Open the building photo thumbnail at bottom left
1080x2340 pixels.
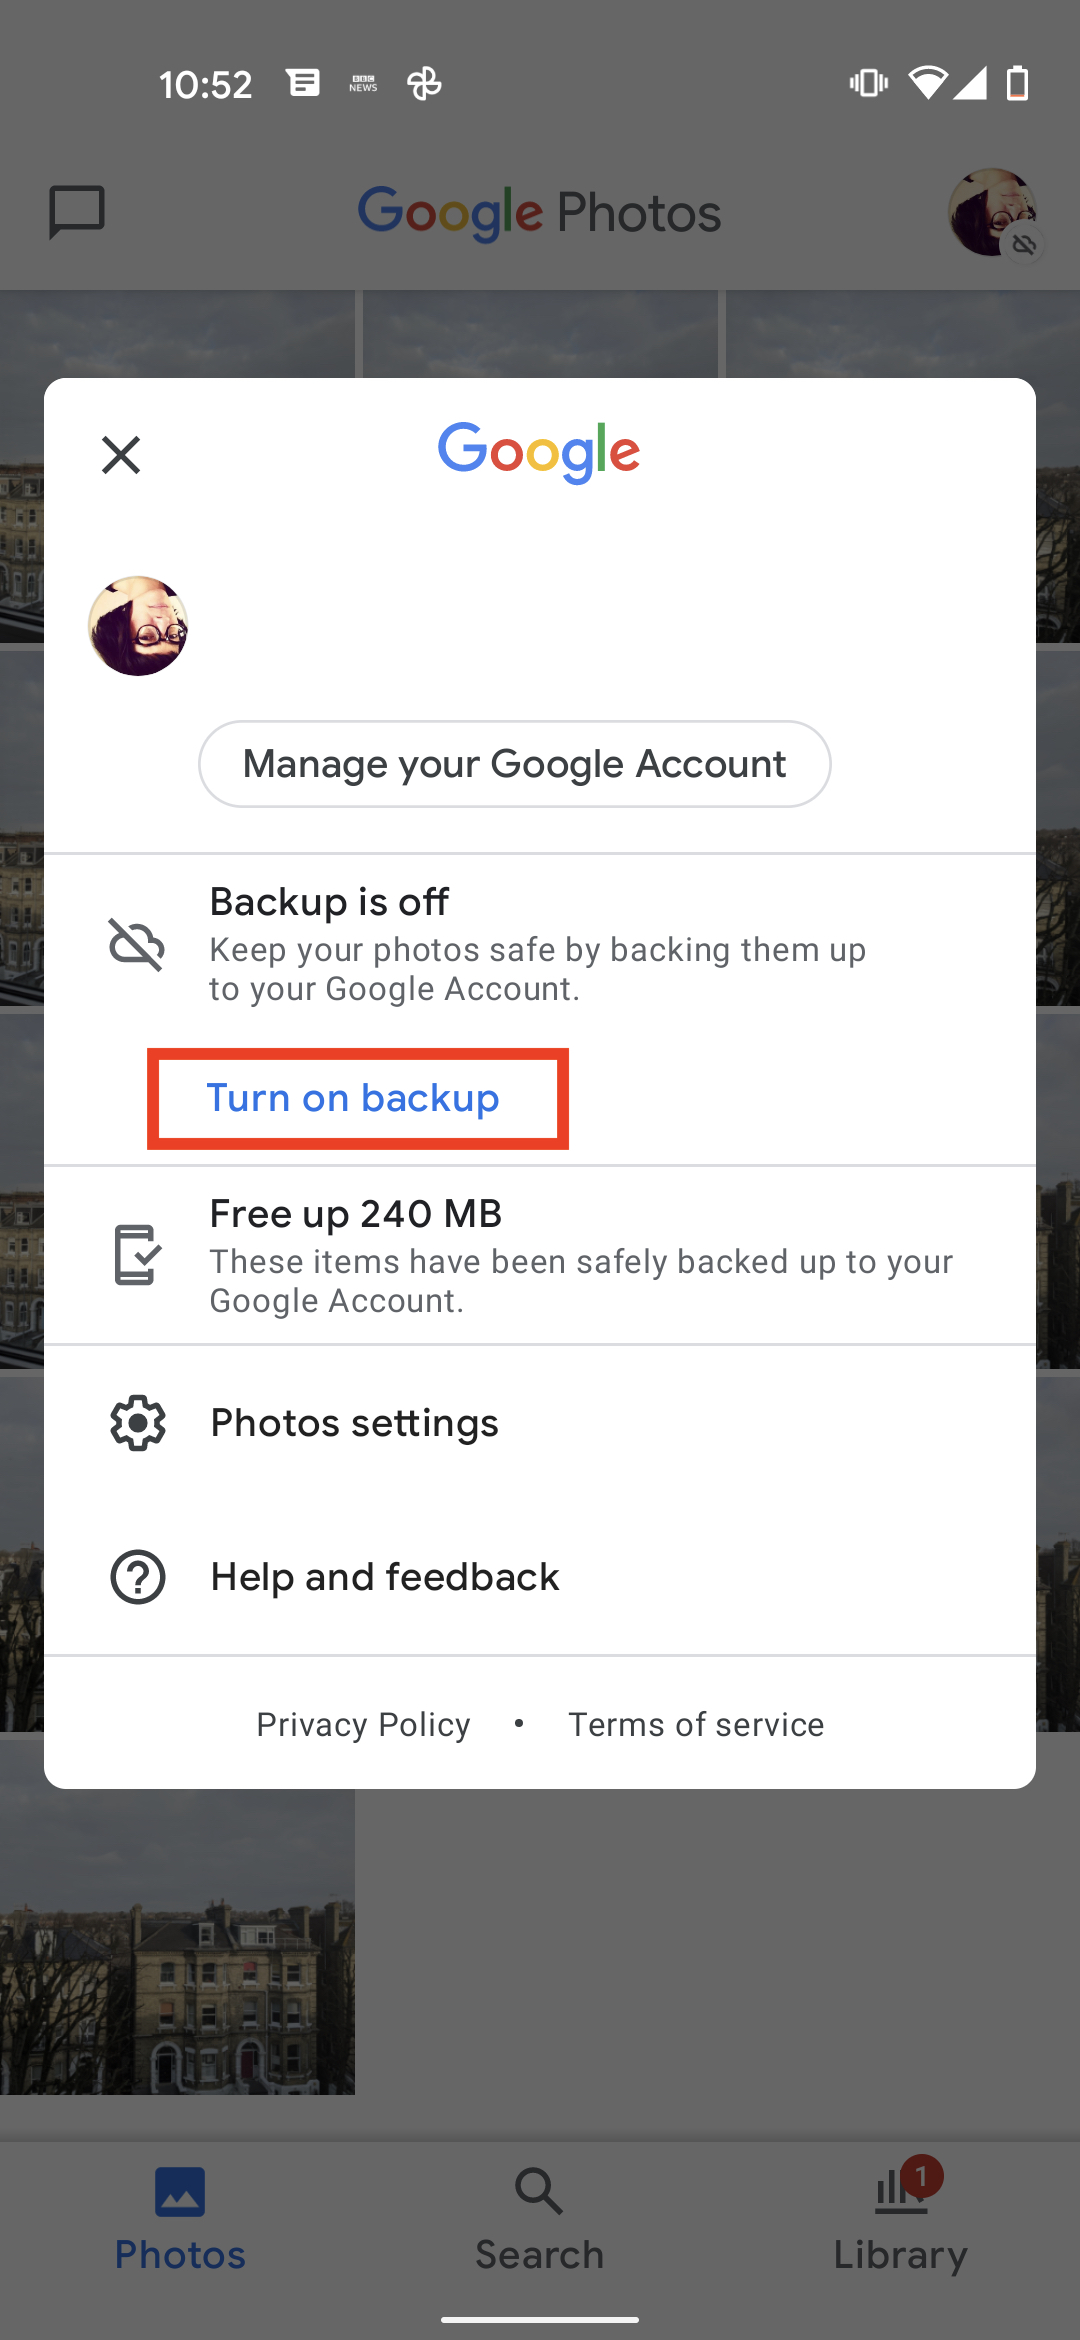coord(177,1942)
